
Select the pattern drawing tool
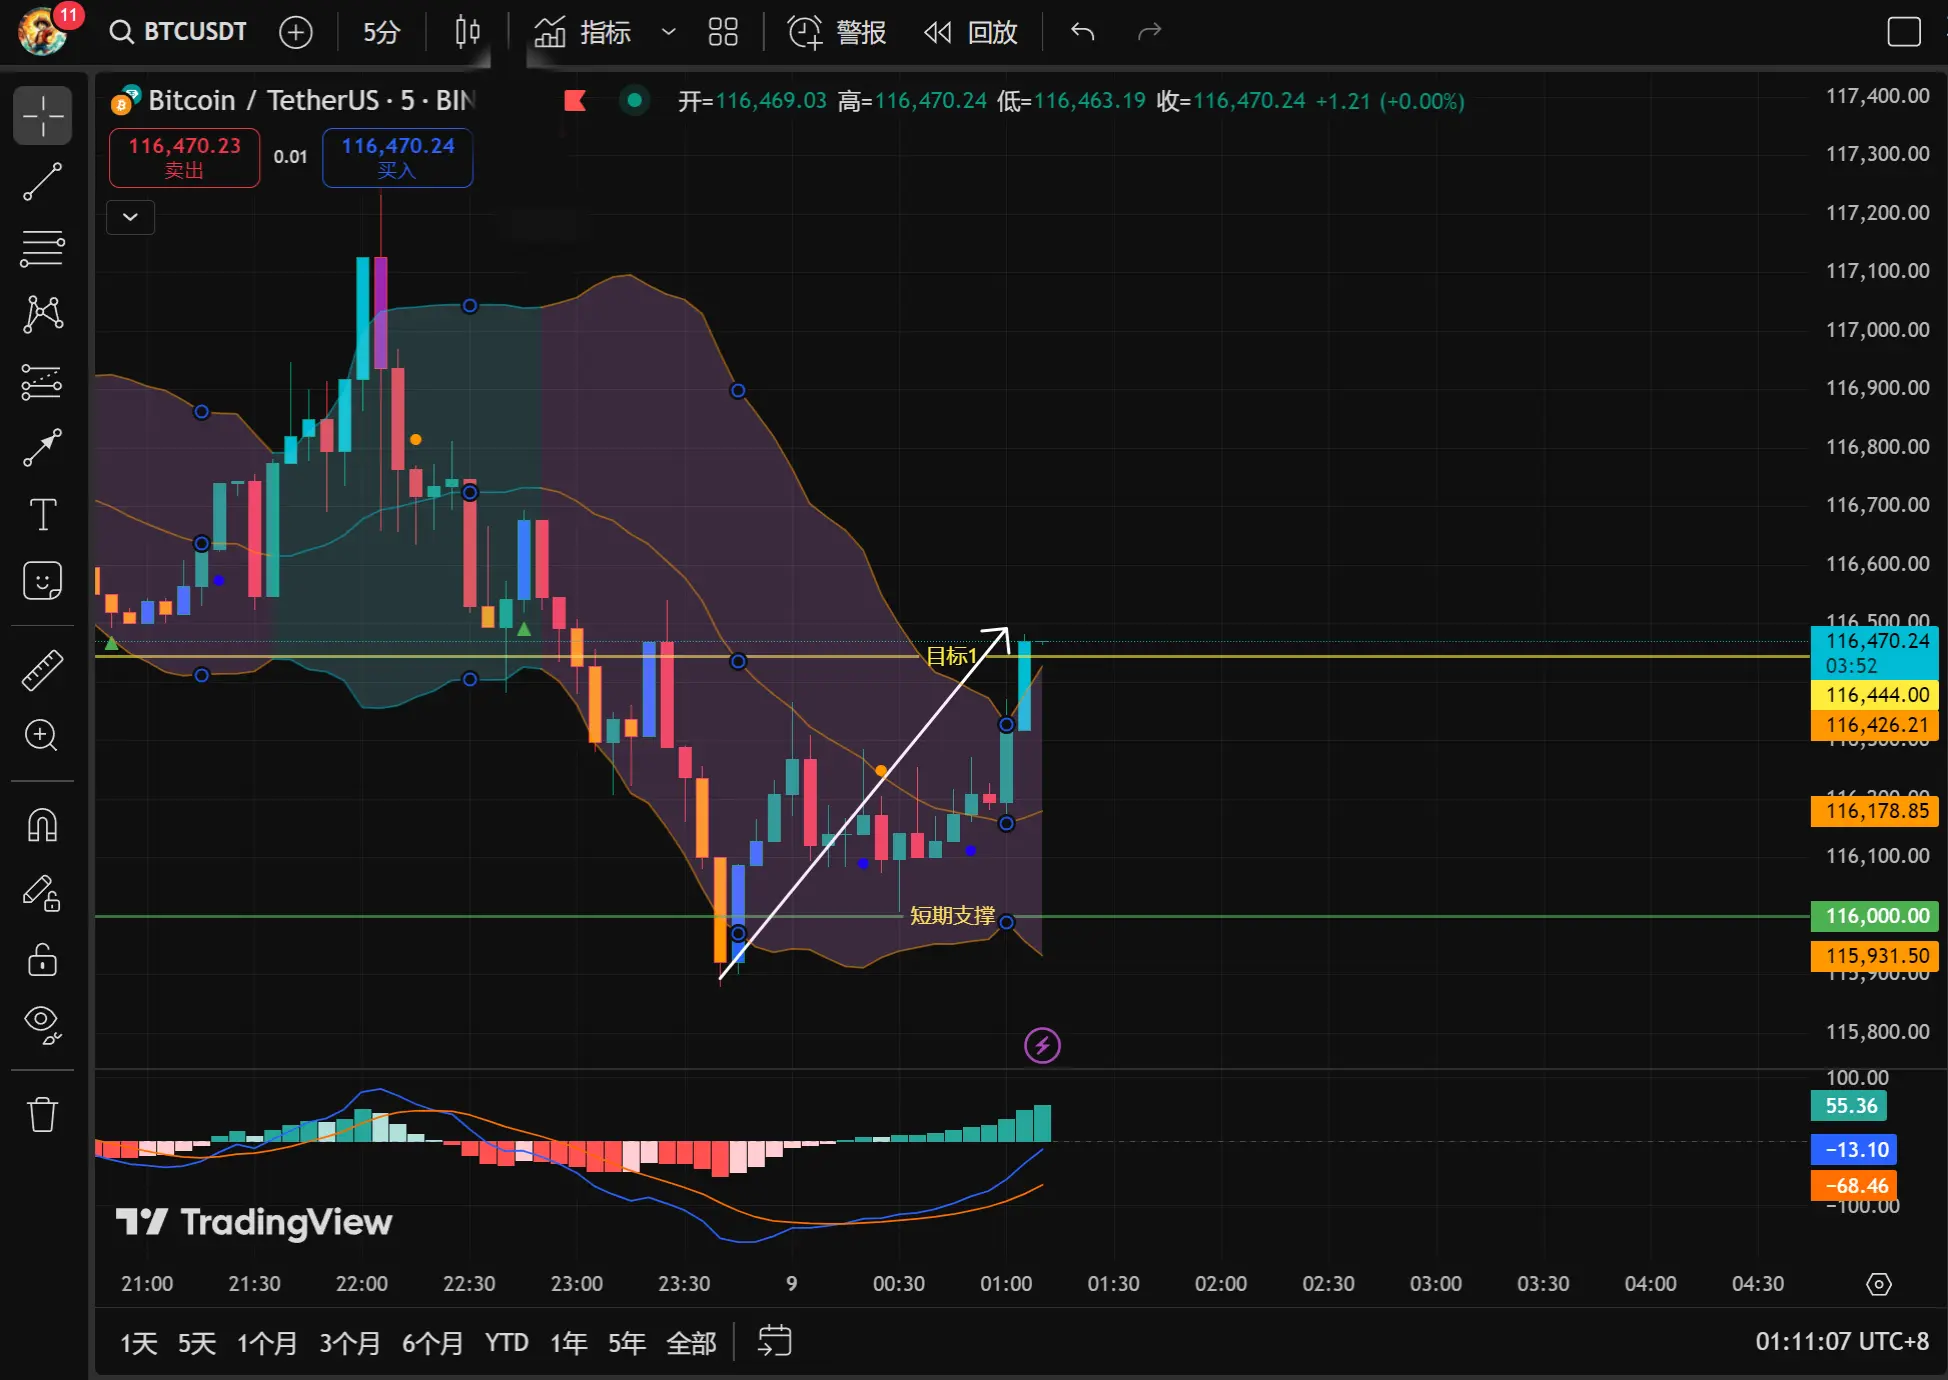point(43,314)
